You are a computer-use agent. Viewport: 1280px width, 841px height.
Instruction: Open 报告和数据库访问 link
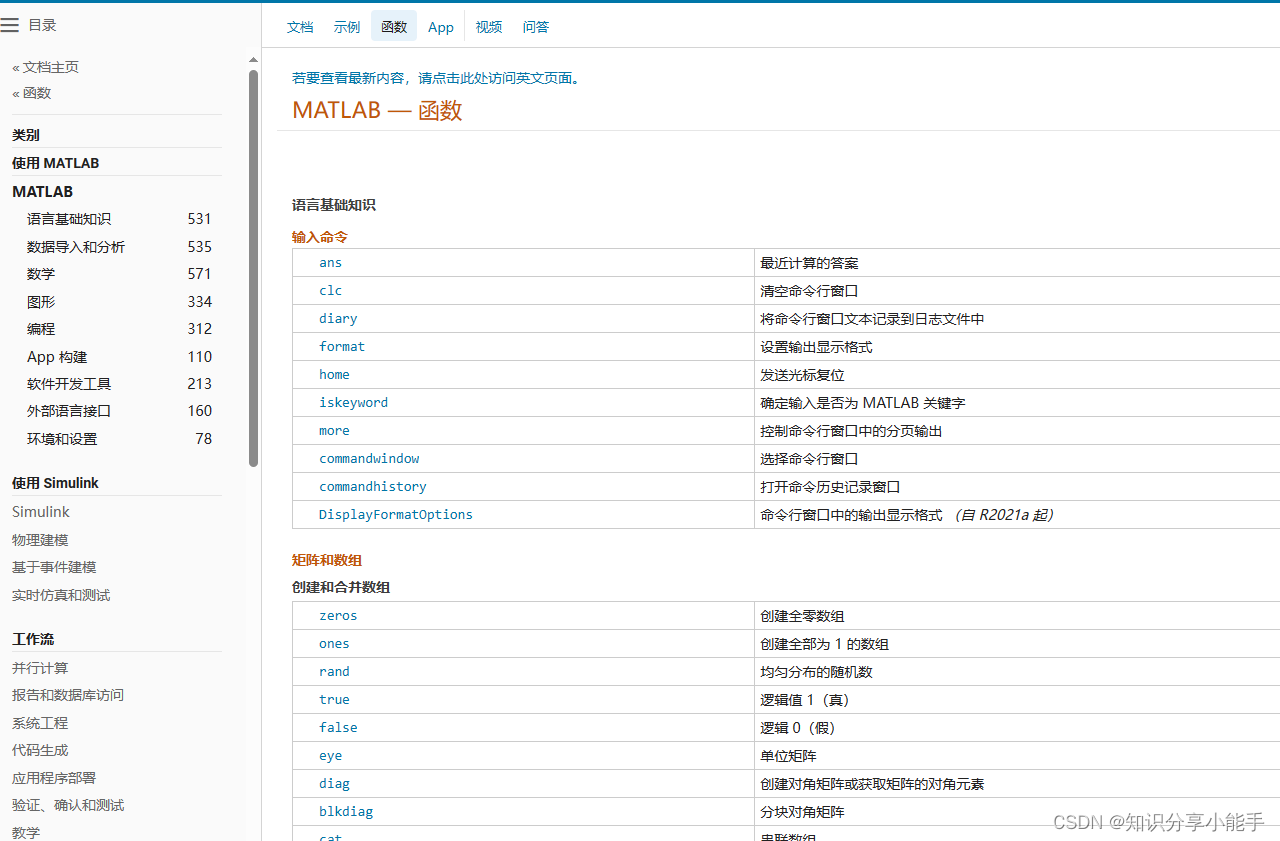[x=68, y=695]
